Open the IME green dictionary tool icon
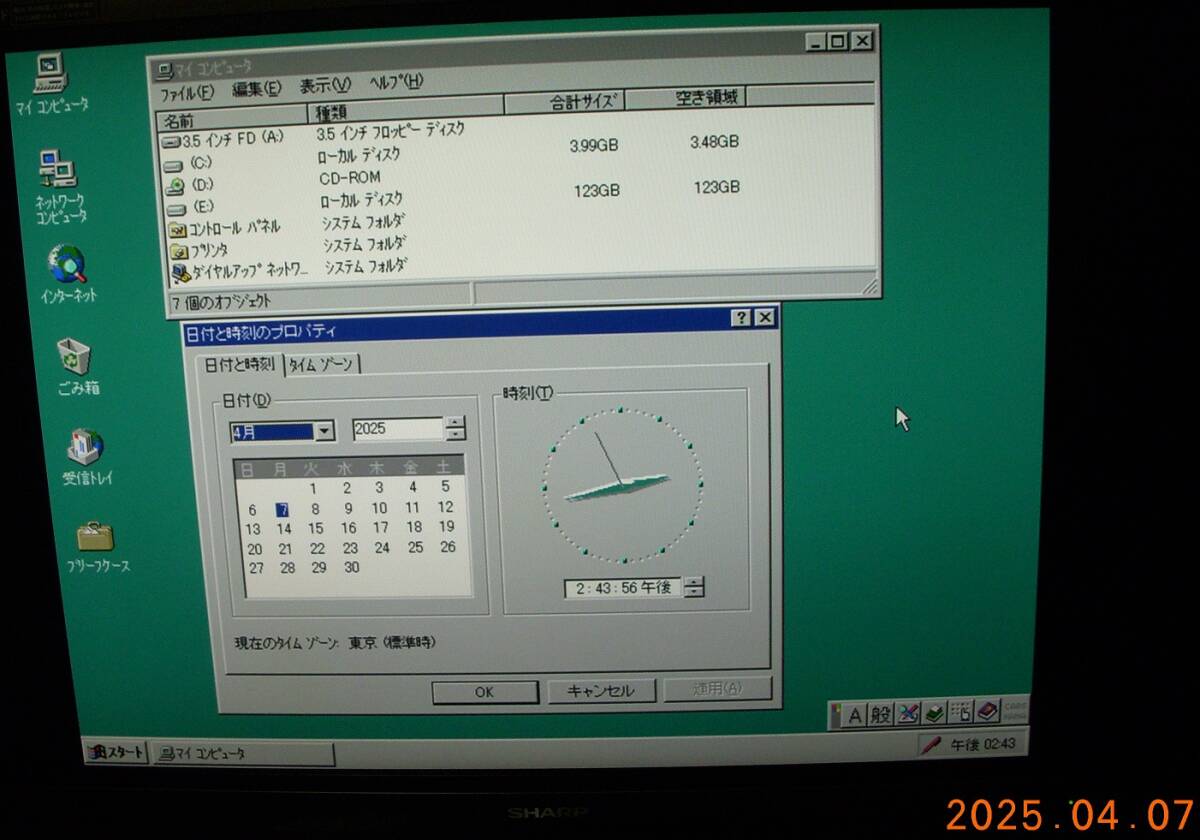1200x840 pixels. (934, 713)
